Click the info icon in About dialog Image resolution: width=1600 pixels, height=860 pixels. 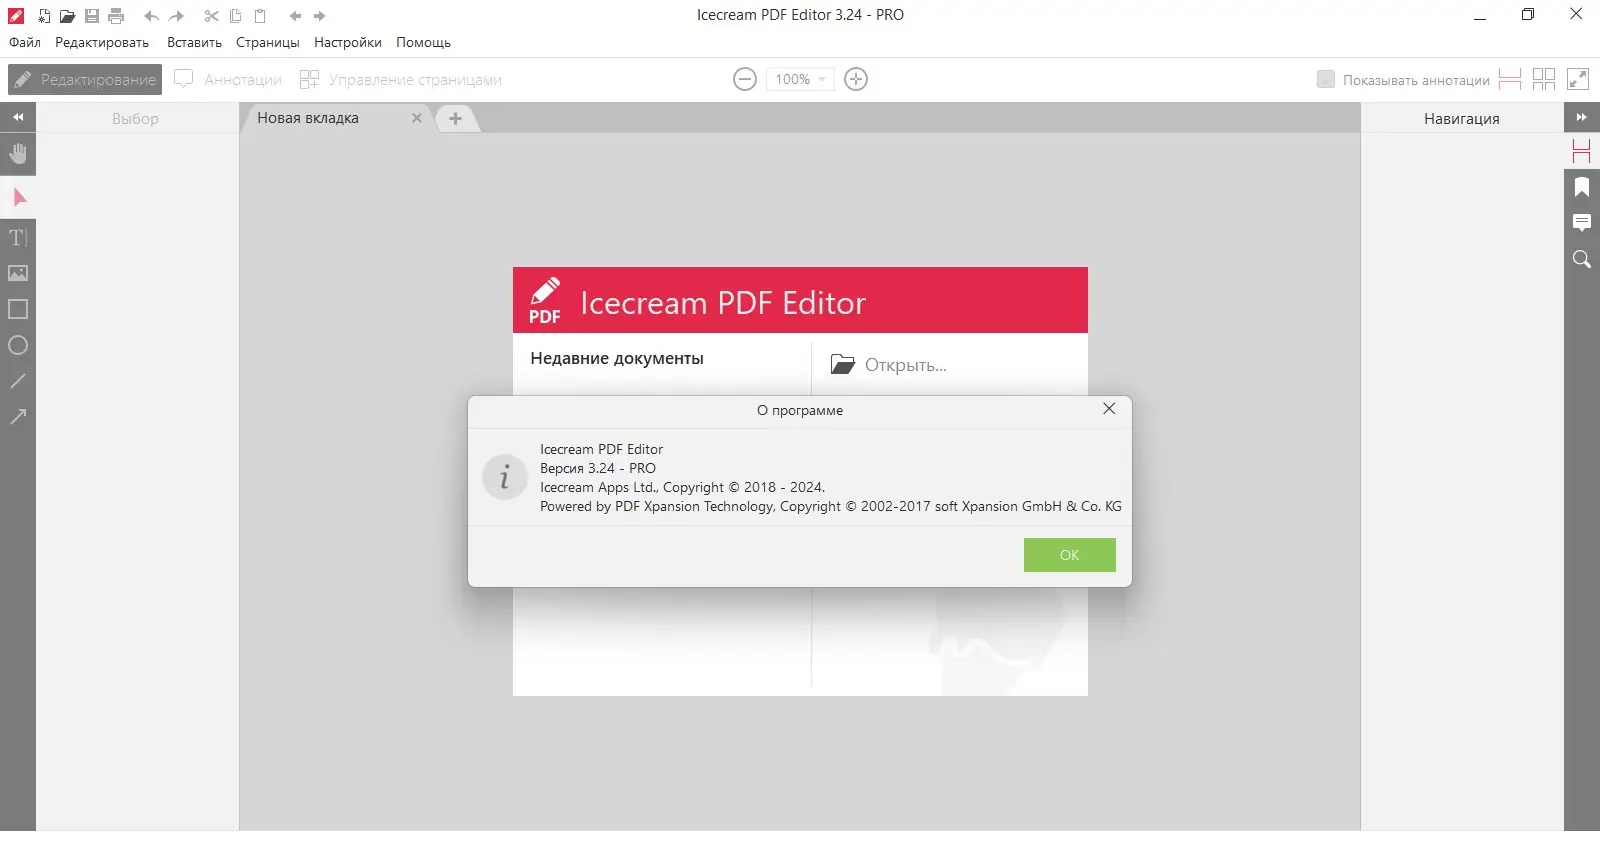pyautogui.click(x=505, y=477)
